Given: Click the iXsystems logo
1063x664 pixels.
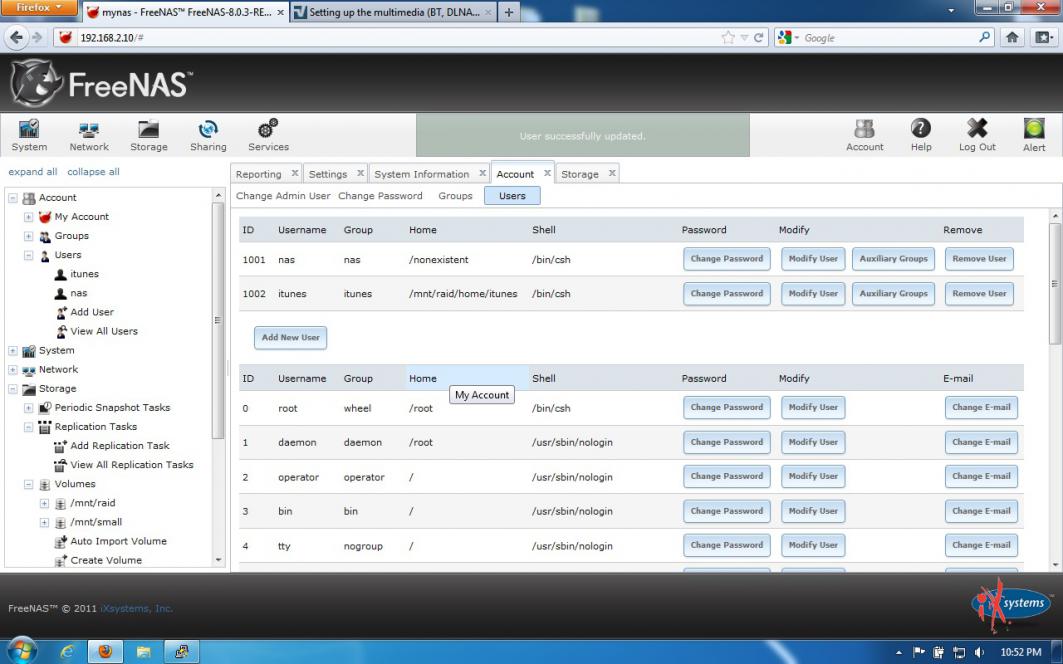Looking at the screenshot, I should 1010,603.
